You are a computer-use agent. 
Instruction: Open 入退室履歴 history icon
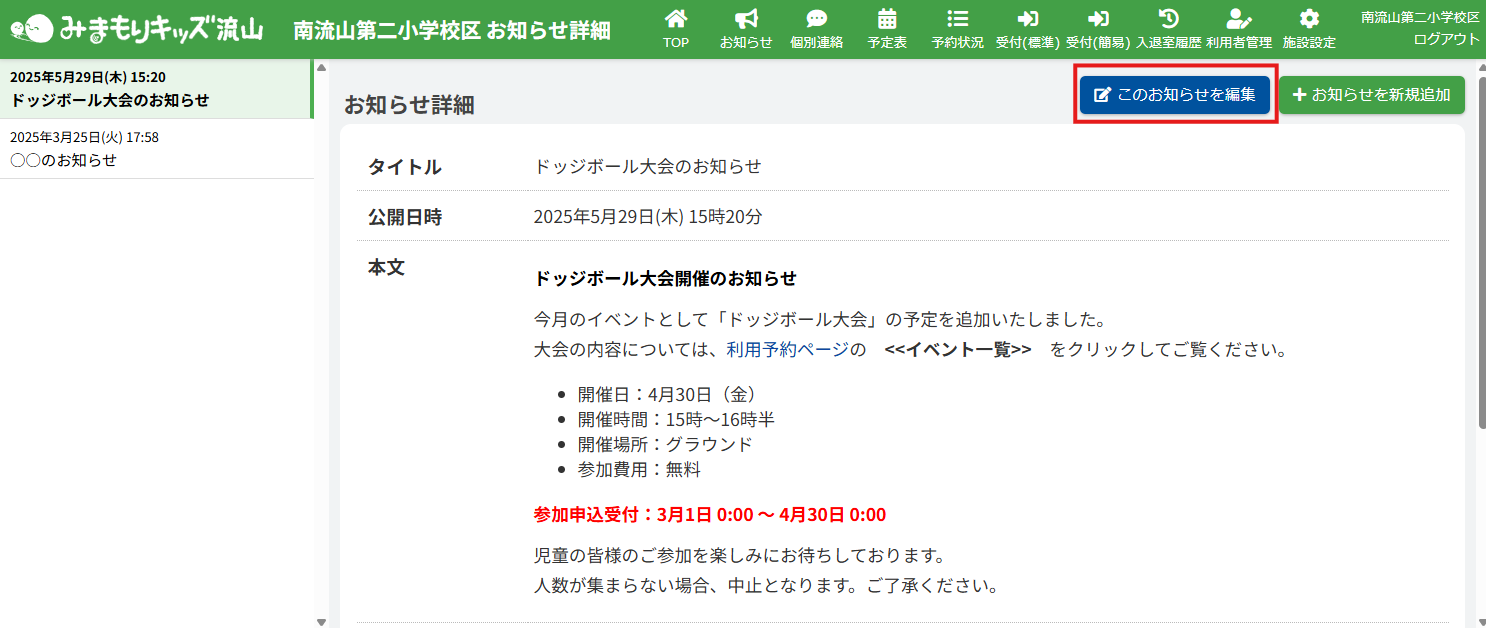point(1168,20)
